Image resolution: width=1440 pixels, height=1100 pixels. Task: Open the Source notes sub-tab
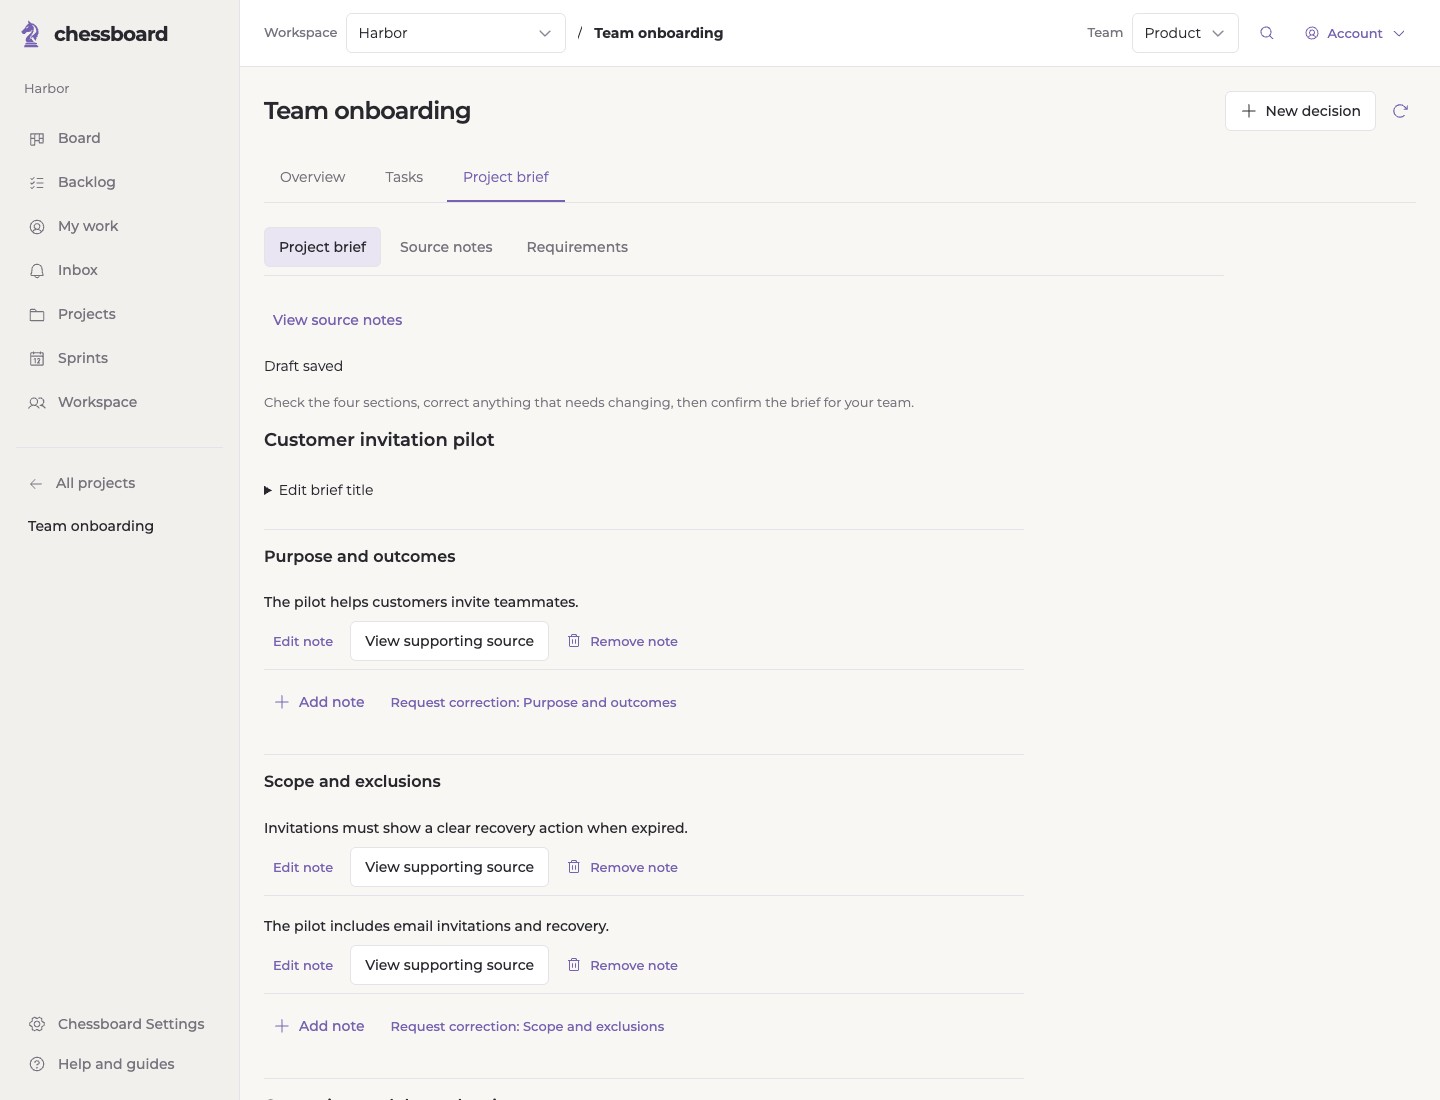pyautogui.click(x=446, y=247)
